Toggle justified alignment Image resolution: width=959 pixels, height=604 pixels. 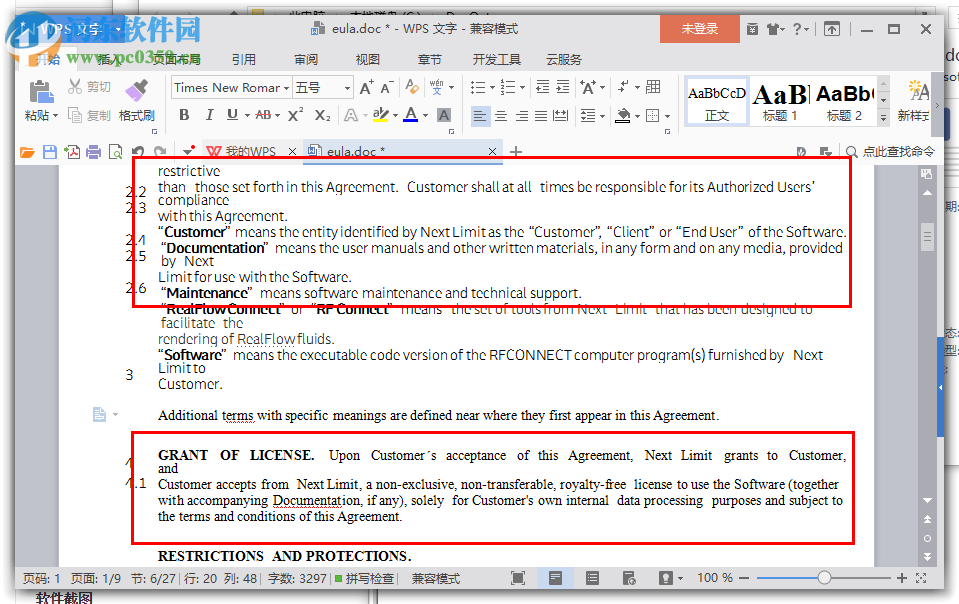pyautogui.click(x=539, y=114)
